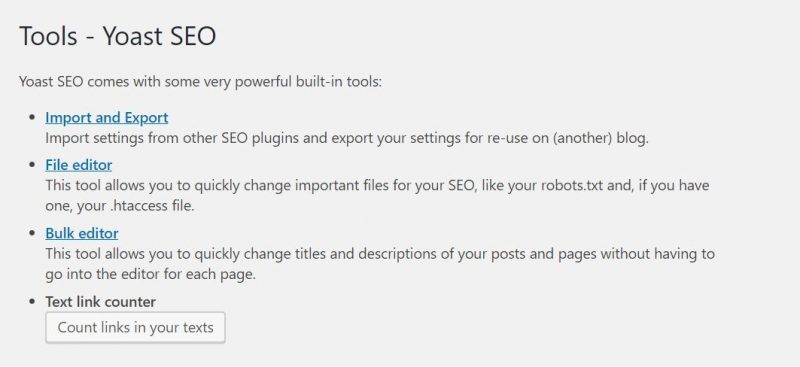Click the Text link counter label

(101, 302)
